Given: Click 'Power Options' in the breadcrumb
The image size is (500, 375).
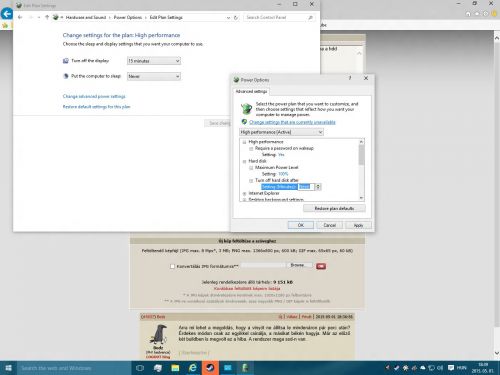Looking at the screenshot, I should (x=128, y=17).
